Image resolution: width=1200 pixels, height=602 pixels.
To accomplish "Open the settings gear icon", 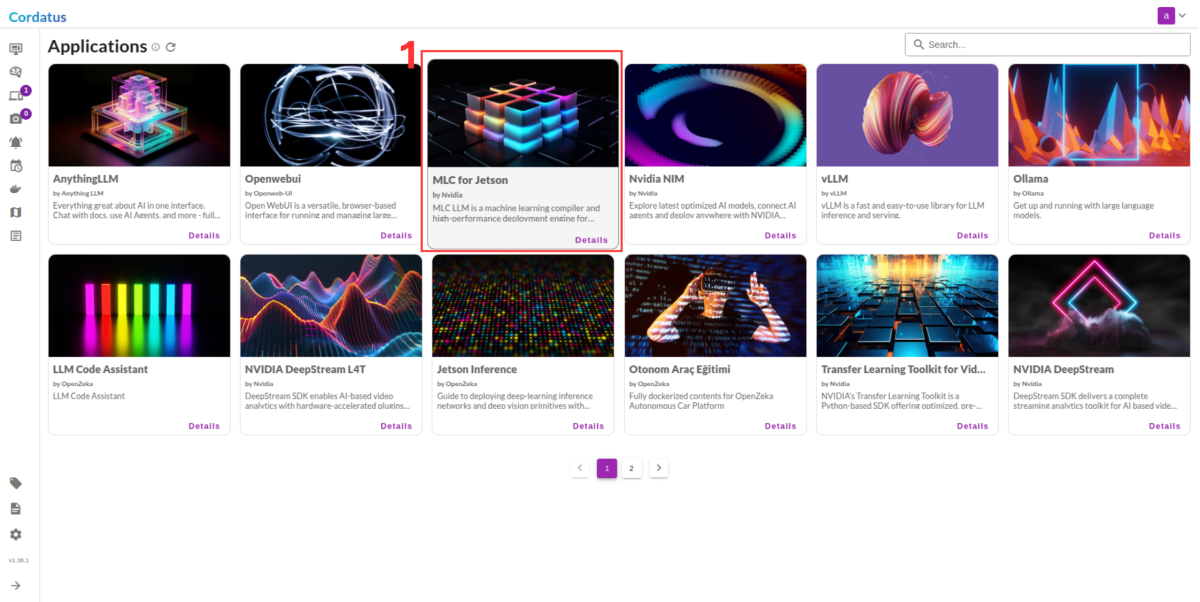I will pos(16,535).
